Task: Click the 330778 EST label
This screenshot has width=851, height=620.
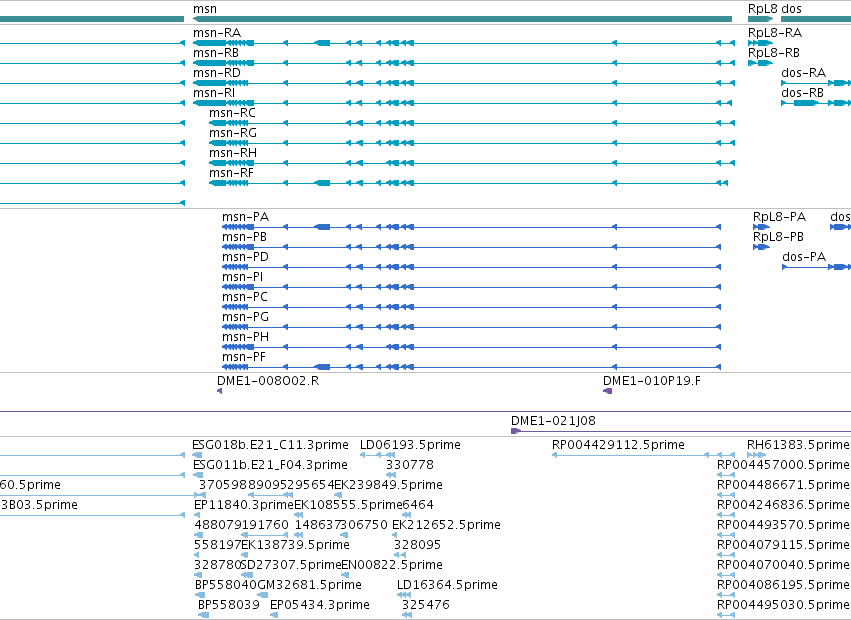Action: pyautogui.click(x=410, y=465)
